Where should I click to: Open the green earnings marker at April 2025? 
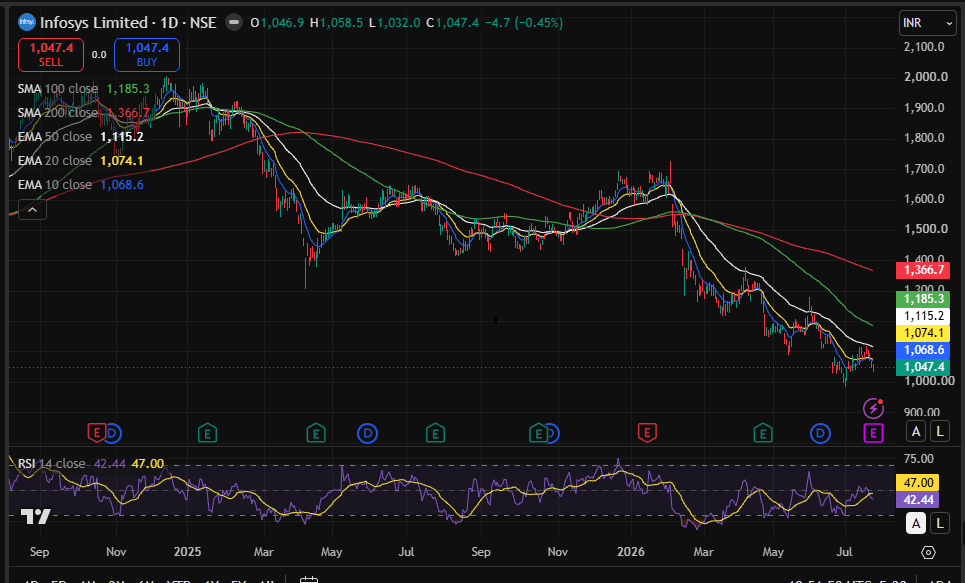[x=316, y=433]
